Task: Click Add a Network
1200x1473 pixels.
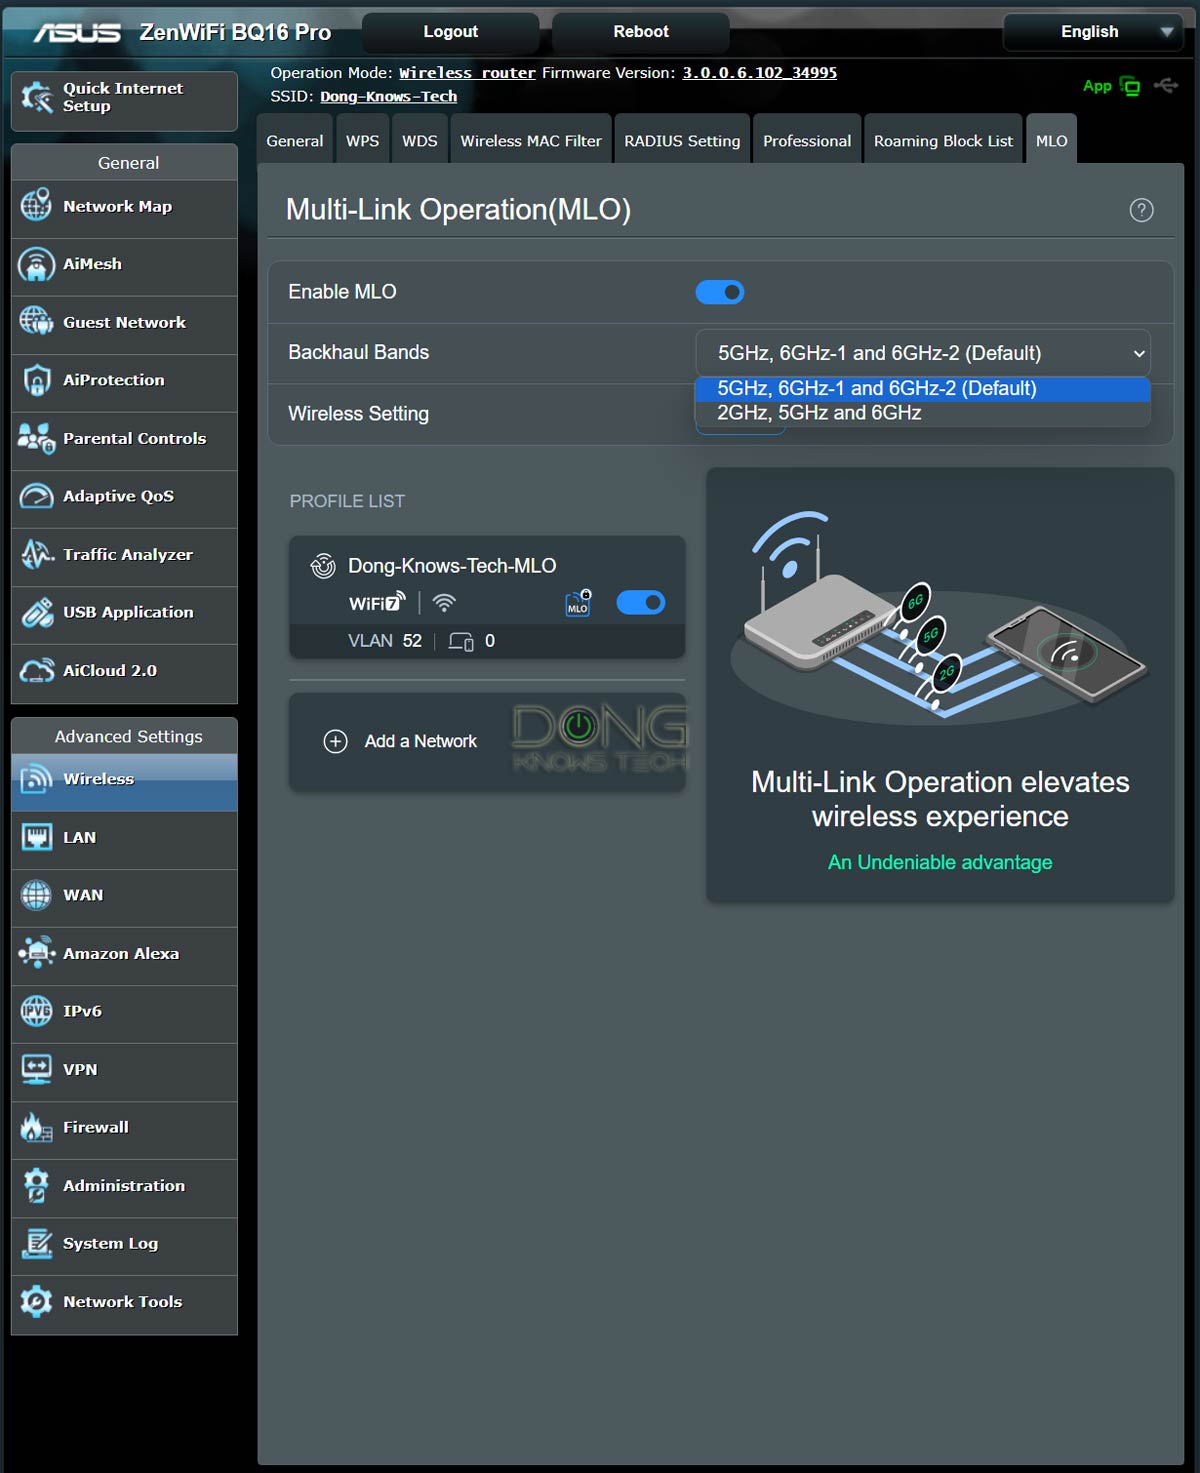Action: click(420, 741)
